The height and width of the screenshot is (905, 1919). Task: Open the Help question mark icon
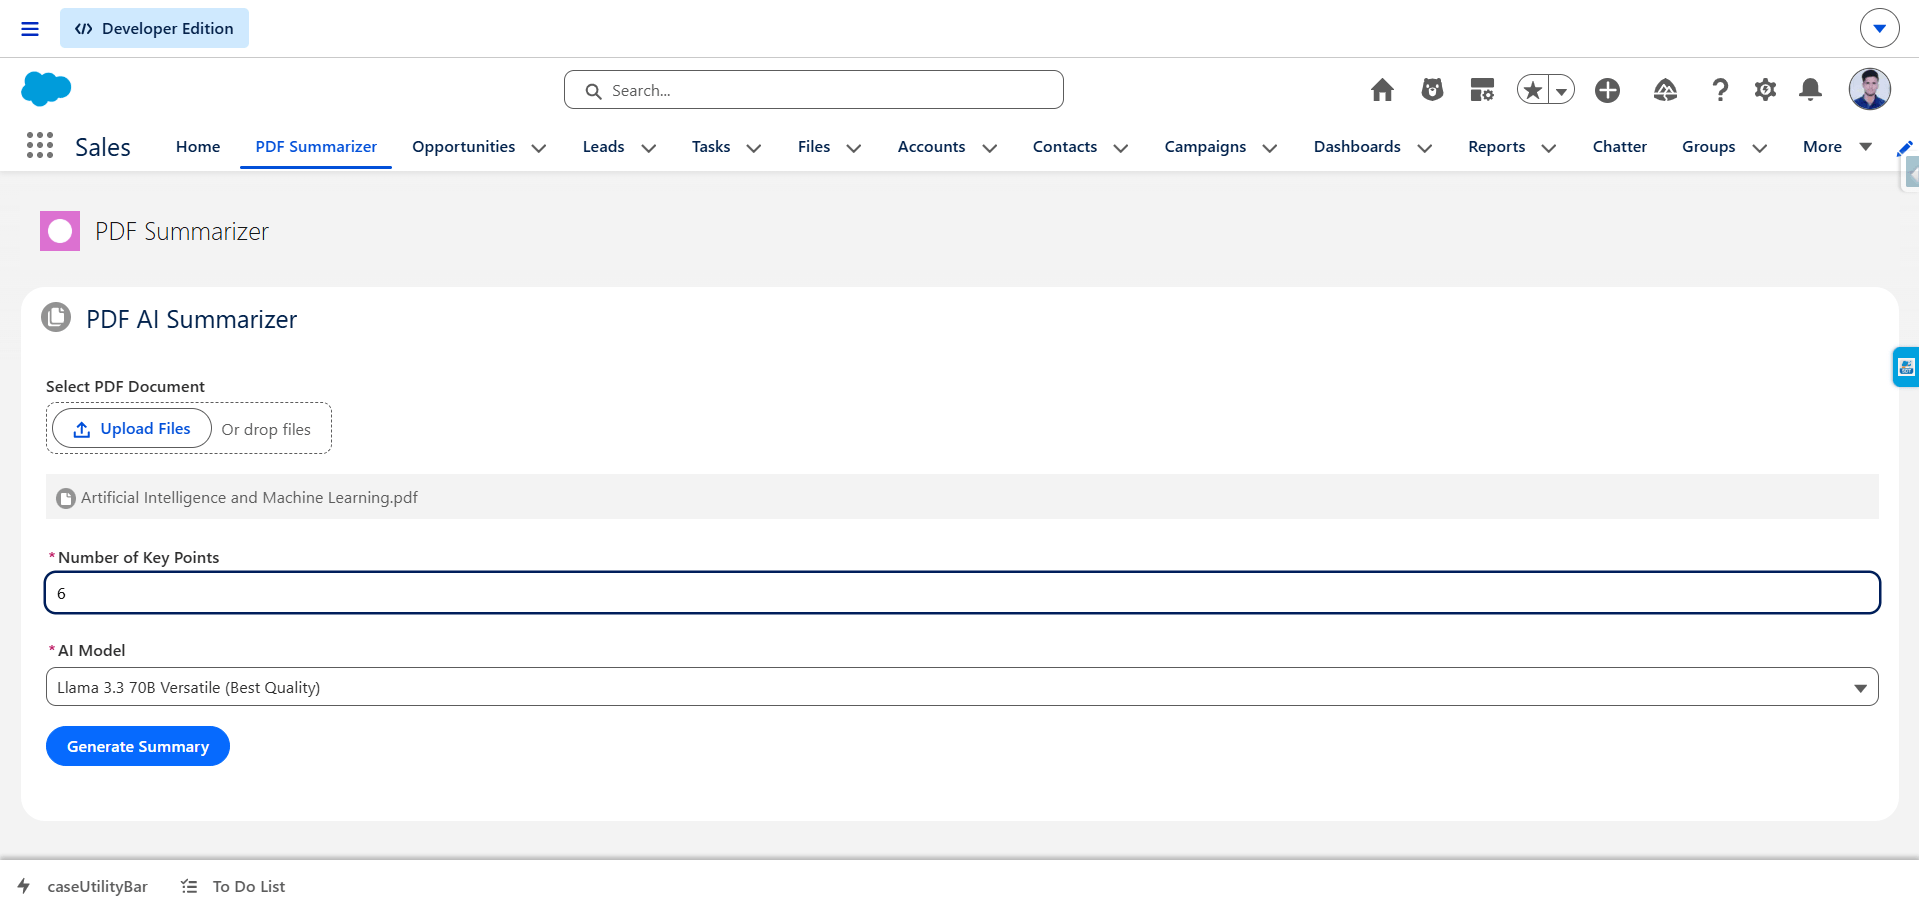coord(1720,90)
